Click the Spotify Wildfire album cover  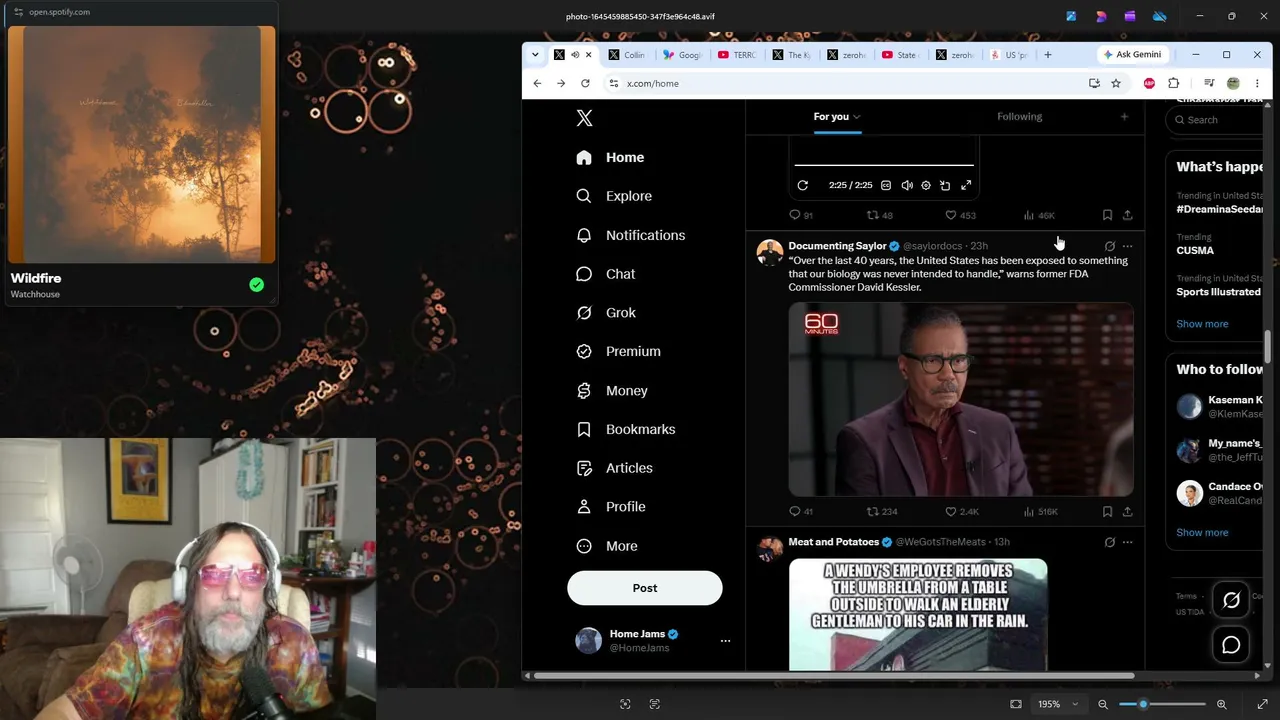click(x=141, y=145)
